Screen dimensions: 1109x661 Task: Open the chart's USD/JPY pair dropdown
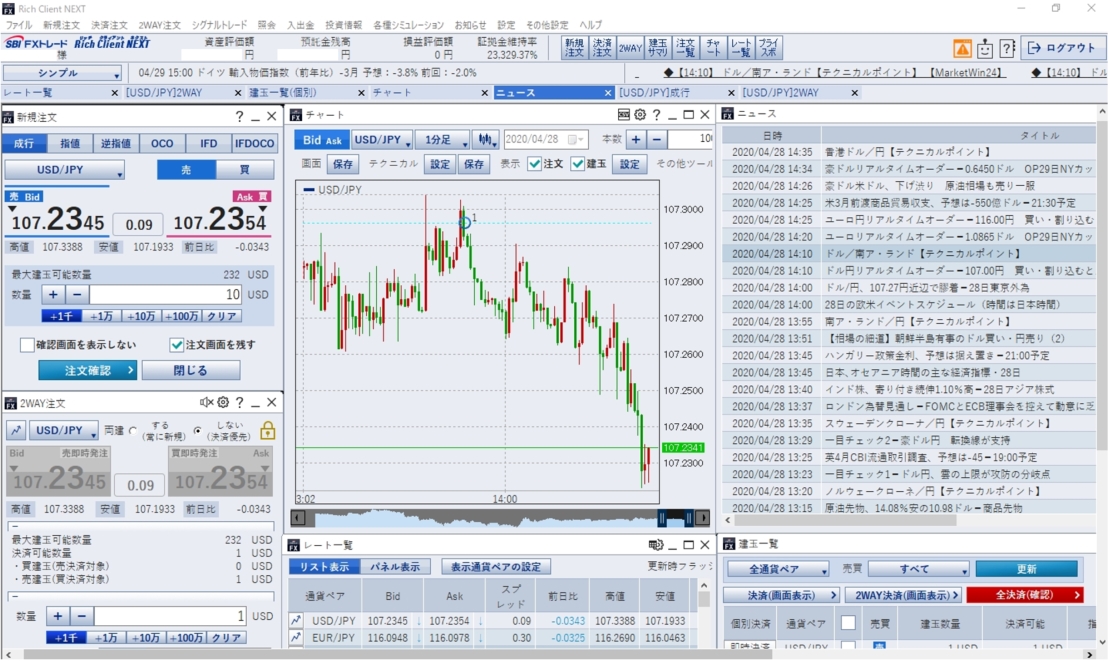coord(382,140)
